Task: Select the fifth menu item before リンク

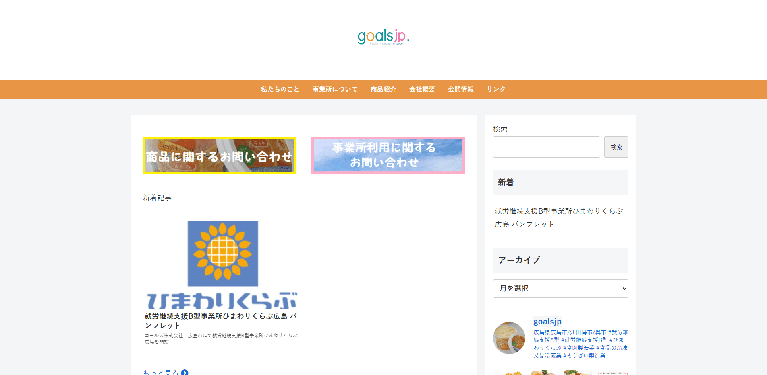Action: pyautogui.click(x=460, y=89)
